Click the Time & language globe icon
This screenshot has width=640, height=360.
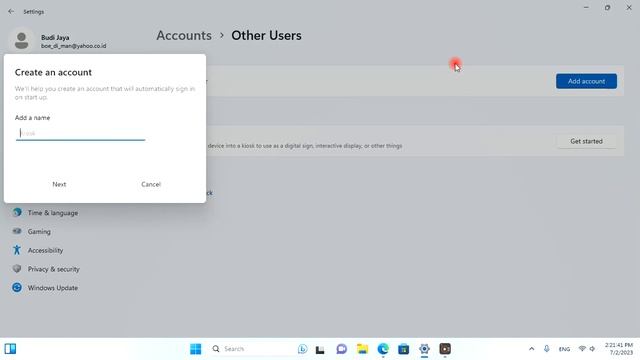(x=17, y=212)
